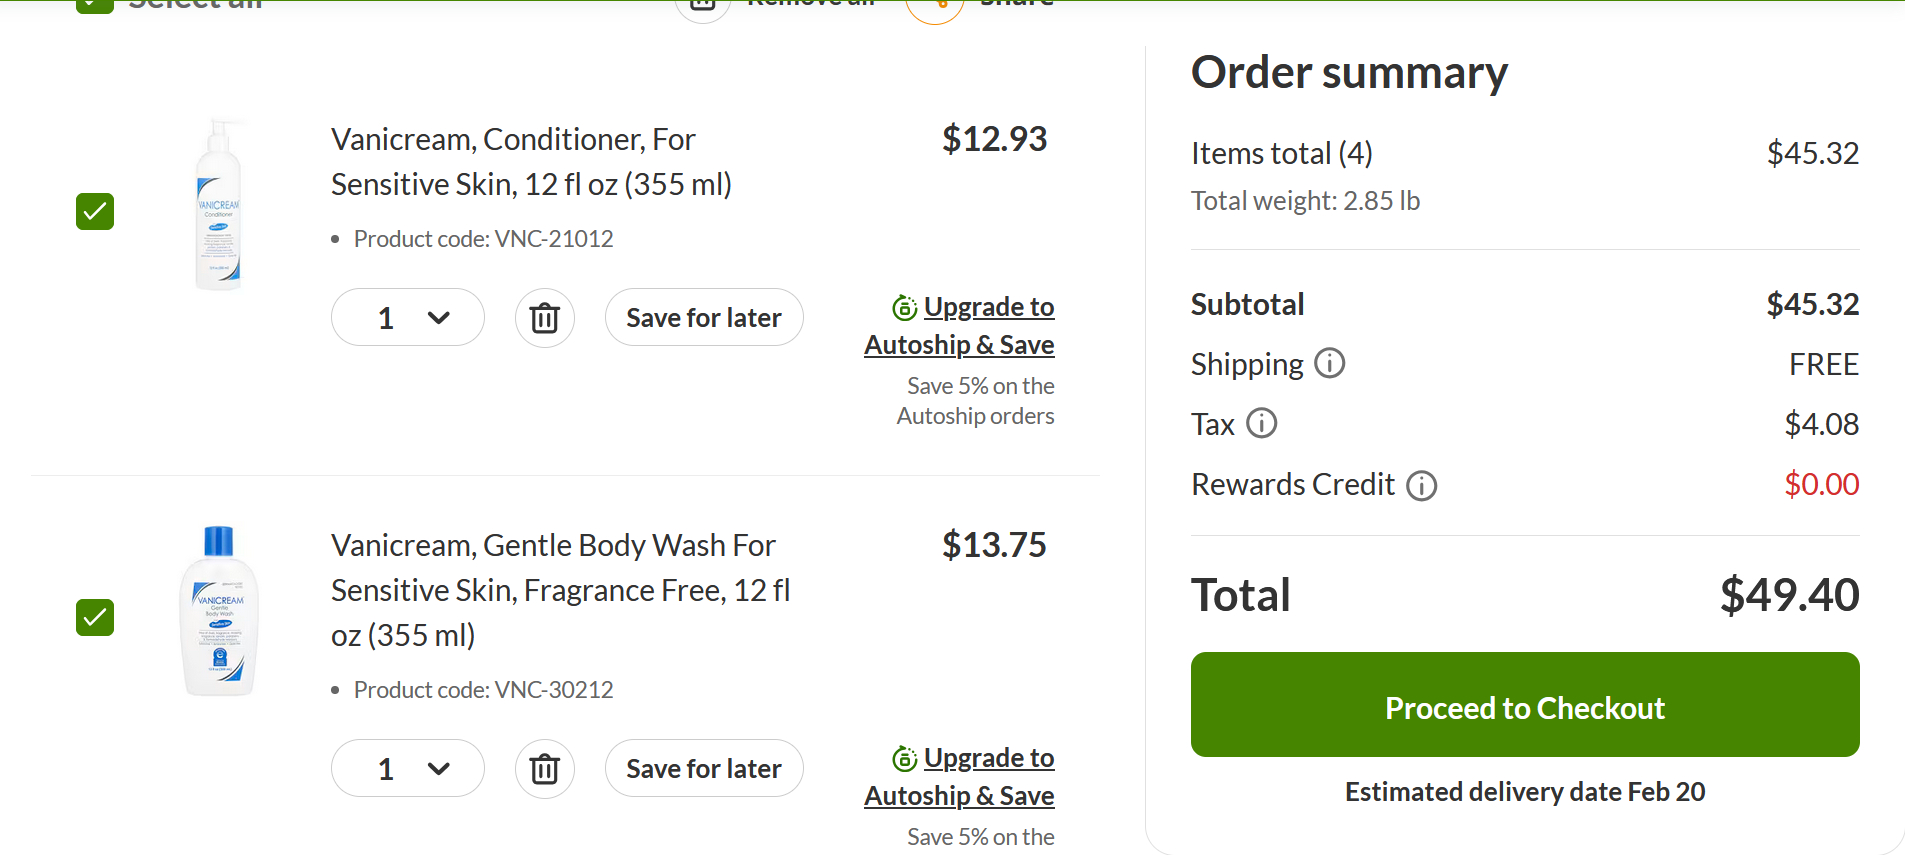Uncheck the Vanicream Conditioner checkbox

coord(95,211)
